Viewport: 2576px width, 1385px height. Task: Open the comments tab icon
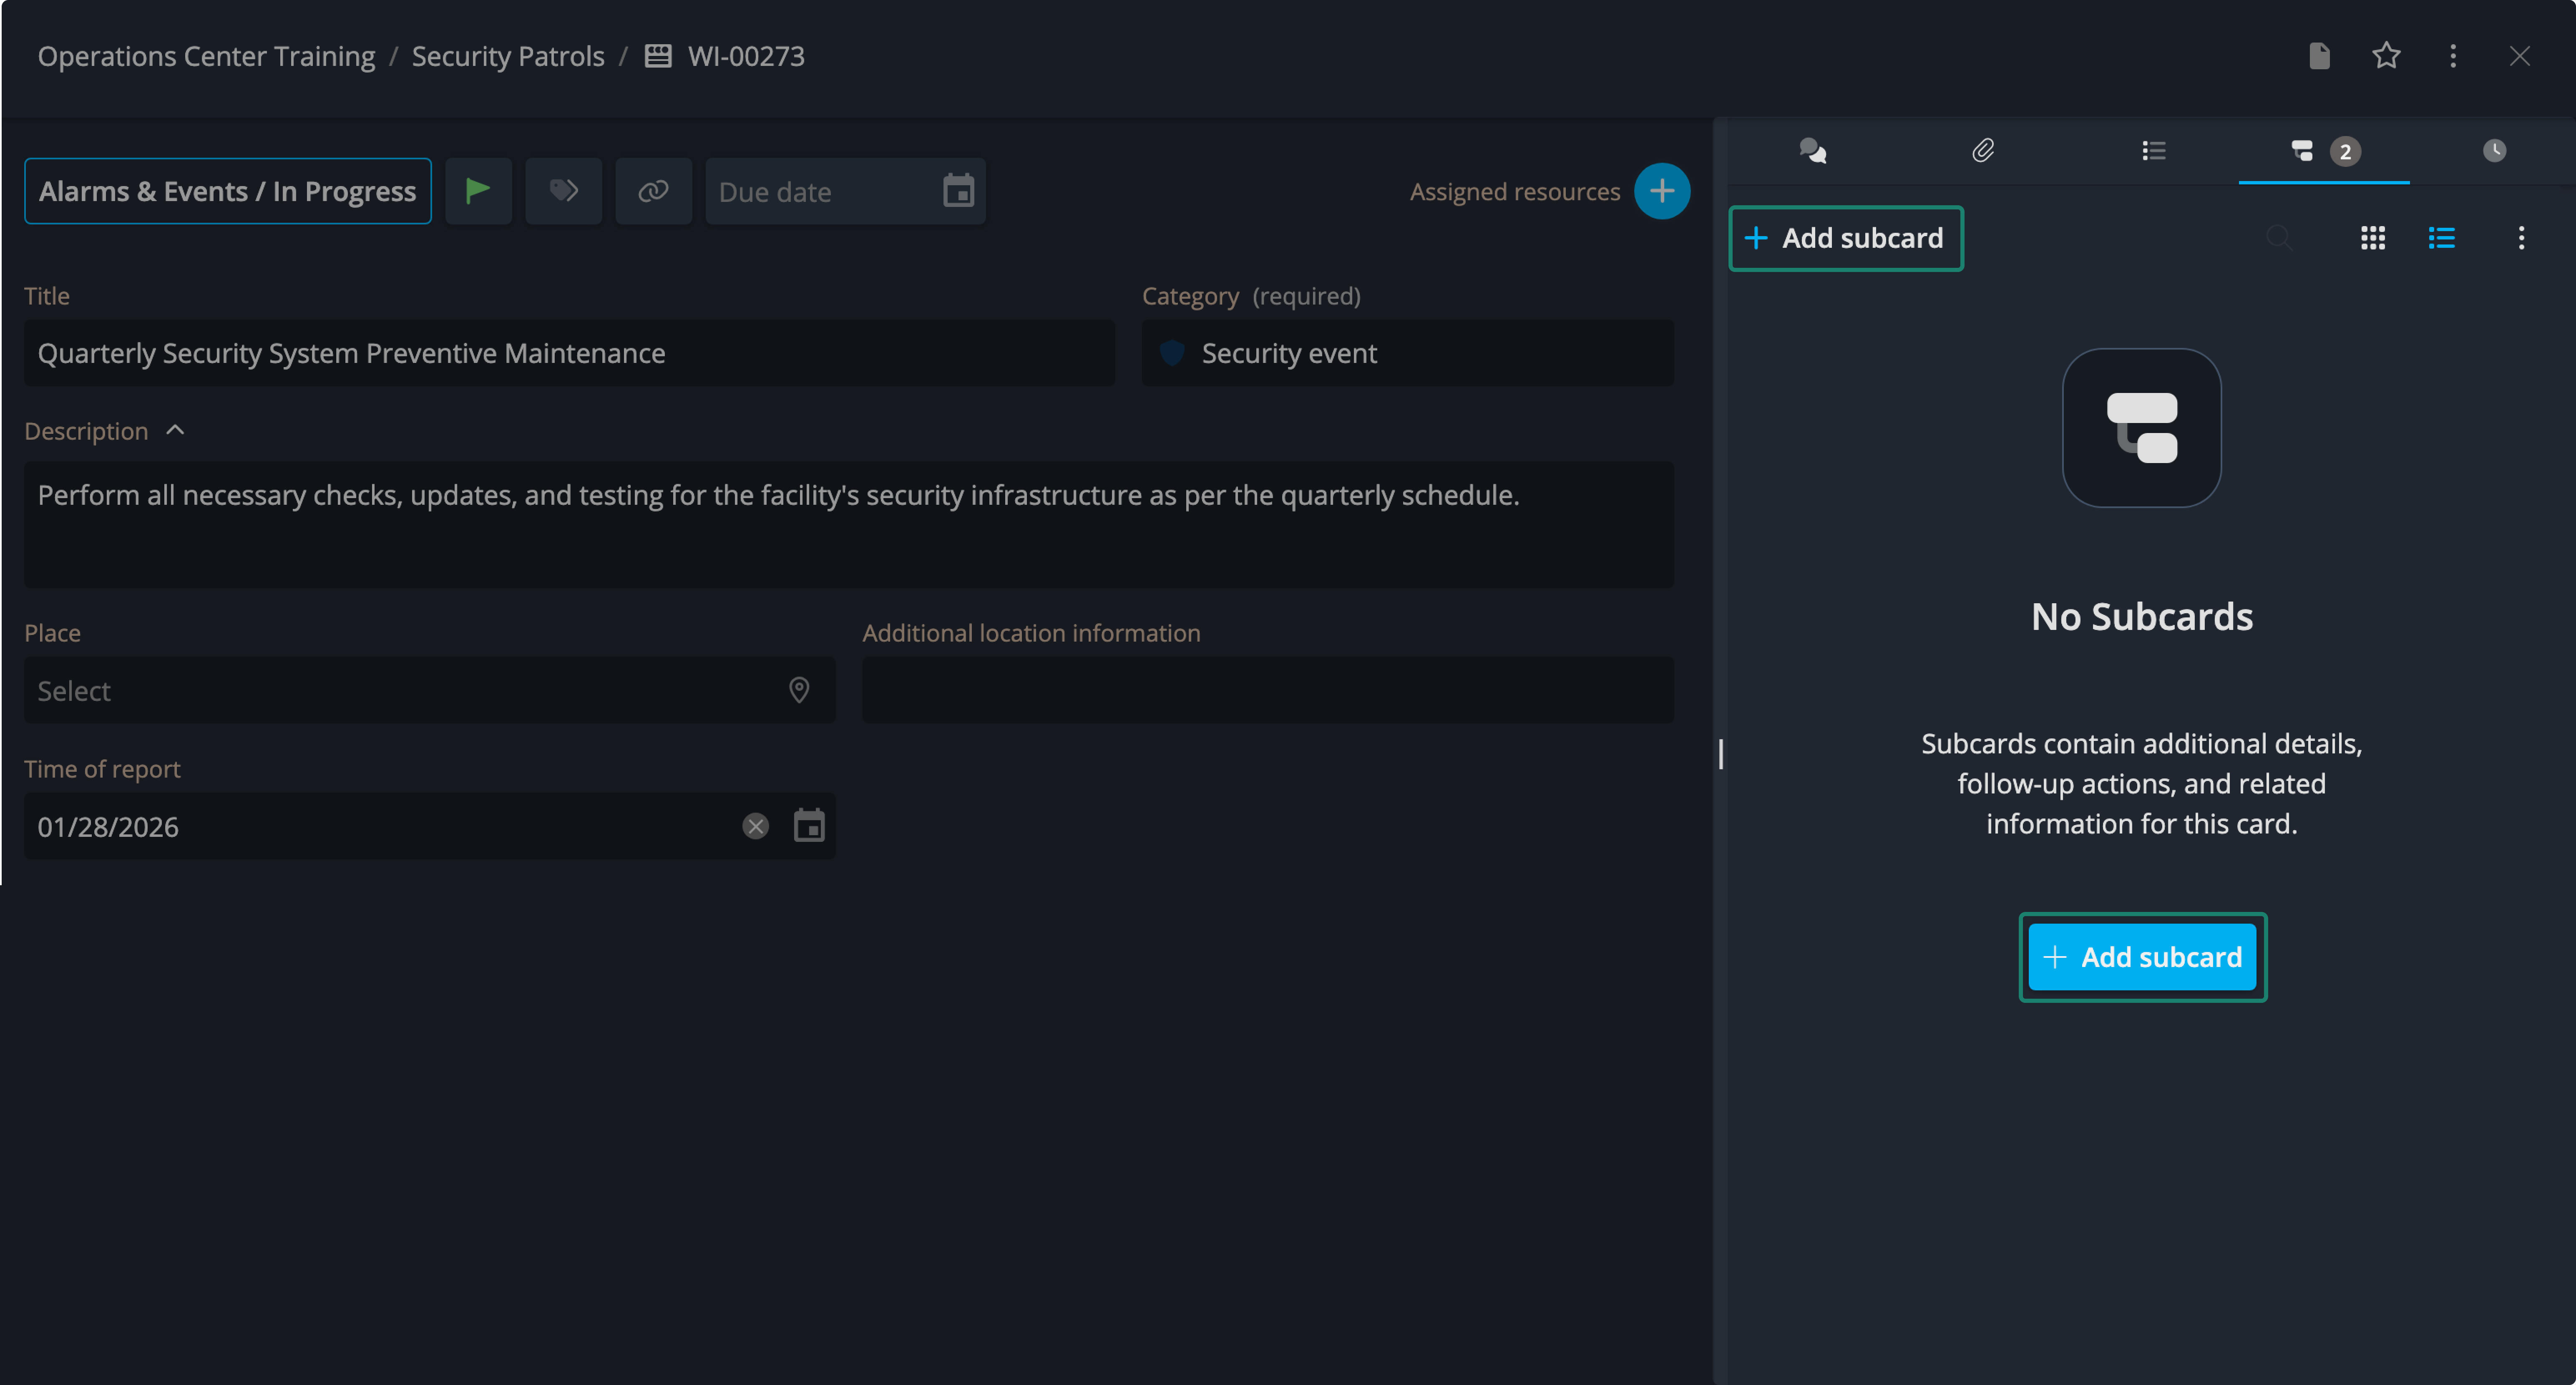click(1813, 151)
